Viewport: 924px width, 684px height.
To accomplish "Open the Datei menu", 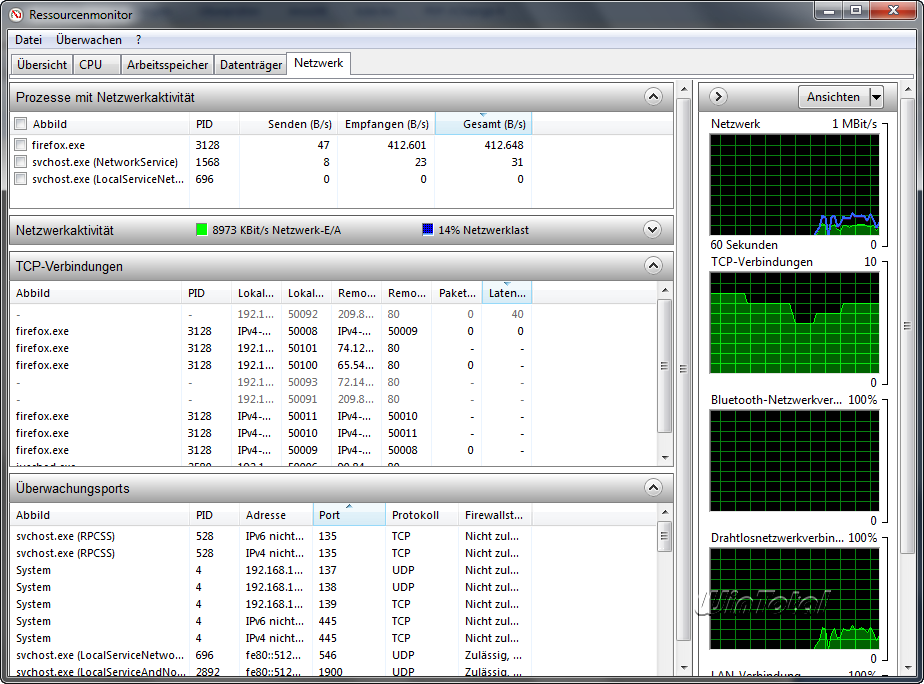I will 28,40.
